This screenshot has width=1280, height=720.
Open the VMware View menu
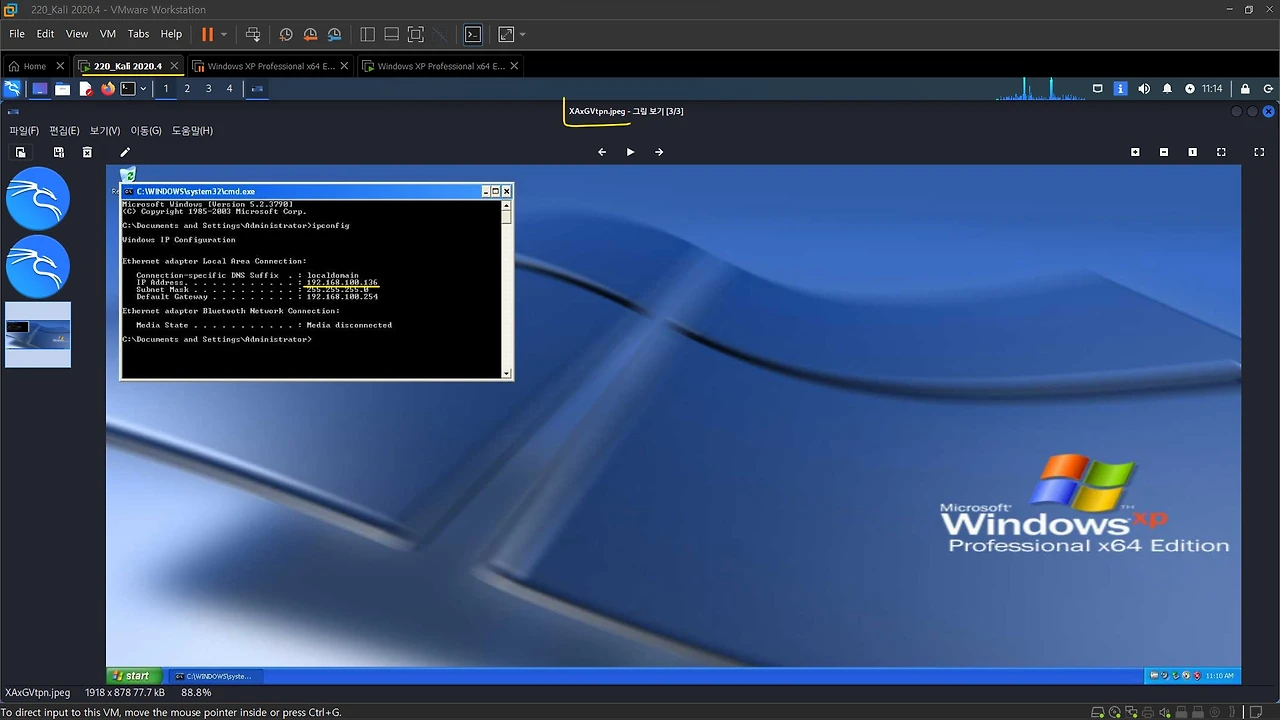[x=77, y=34]
